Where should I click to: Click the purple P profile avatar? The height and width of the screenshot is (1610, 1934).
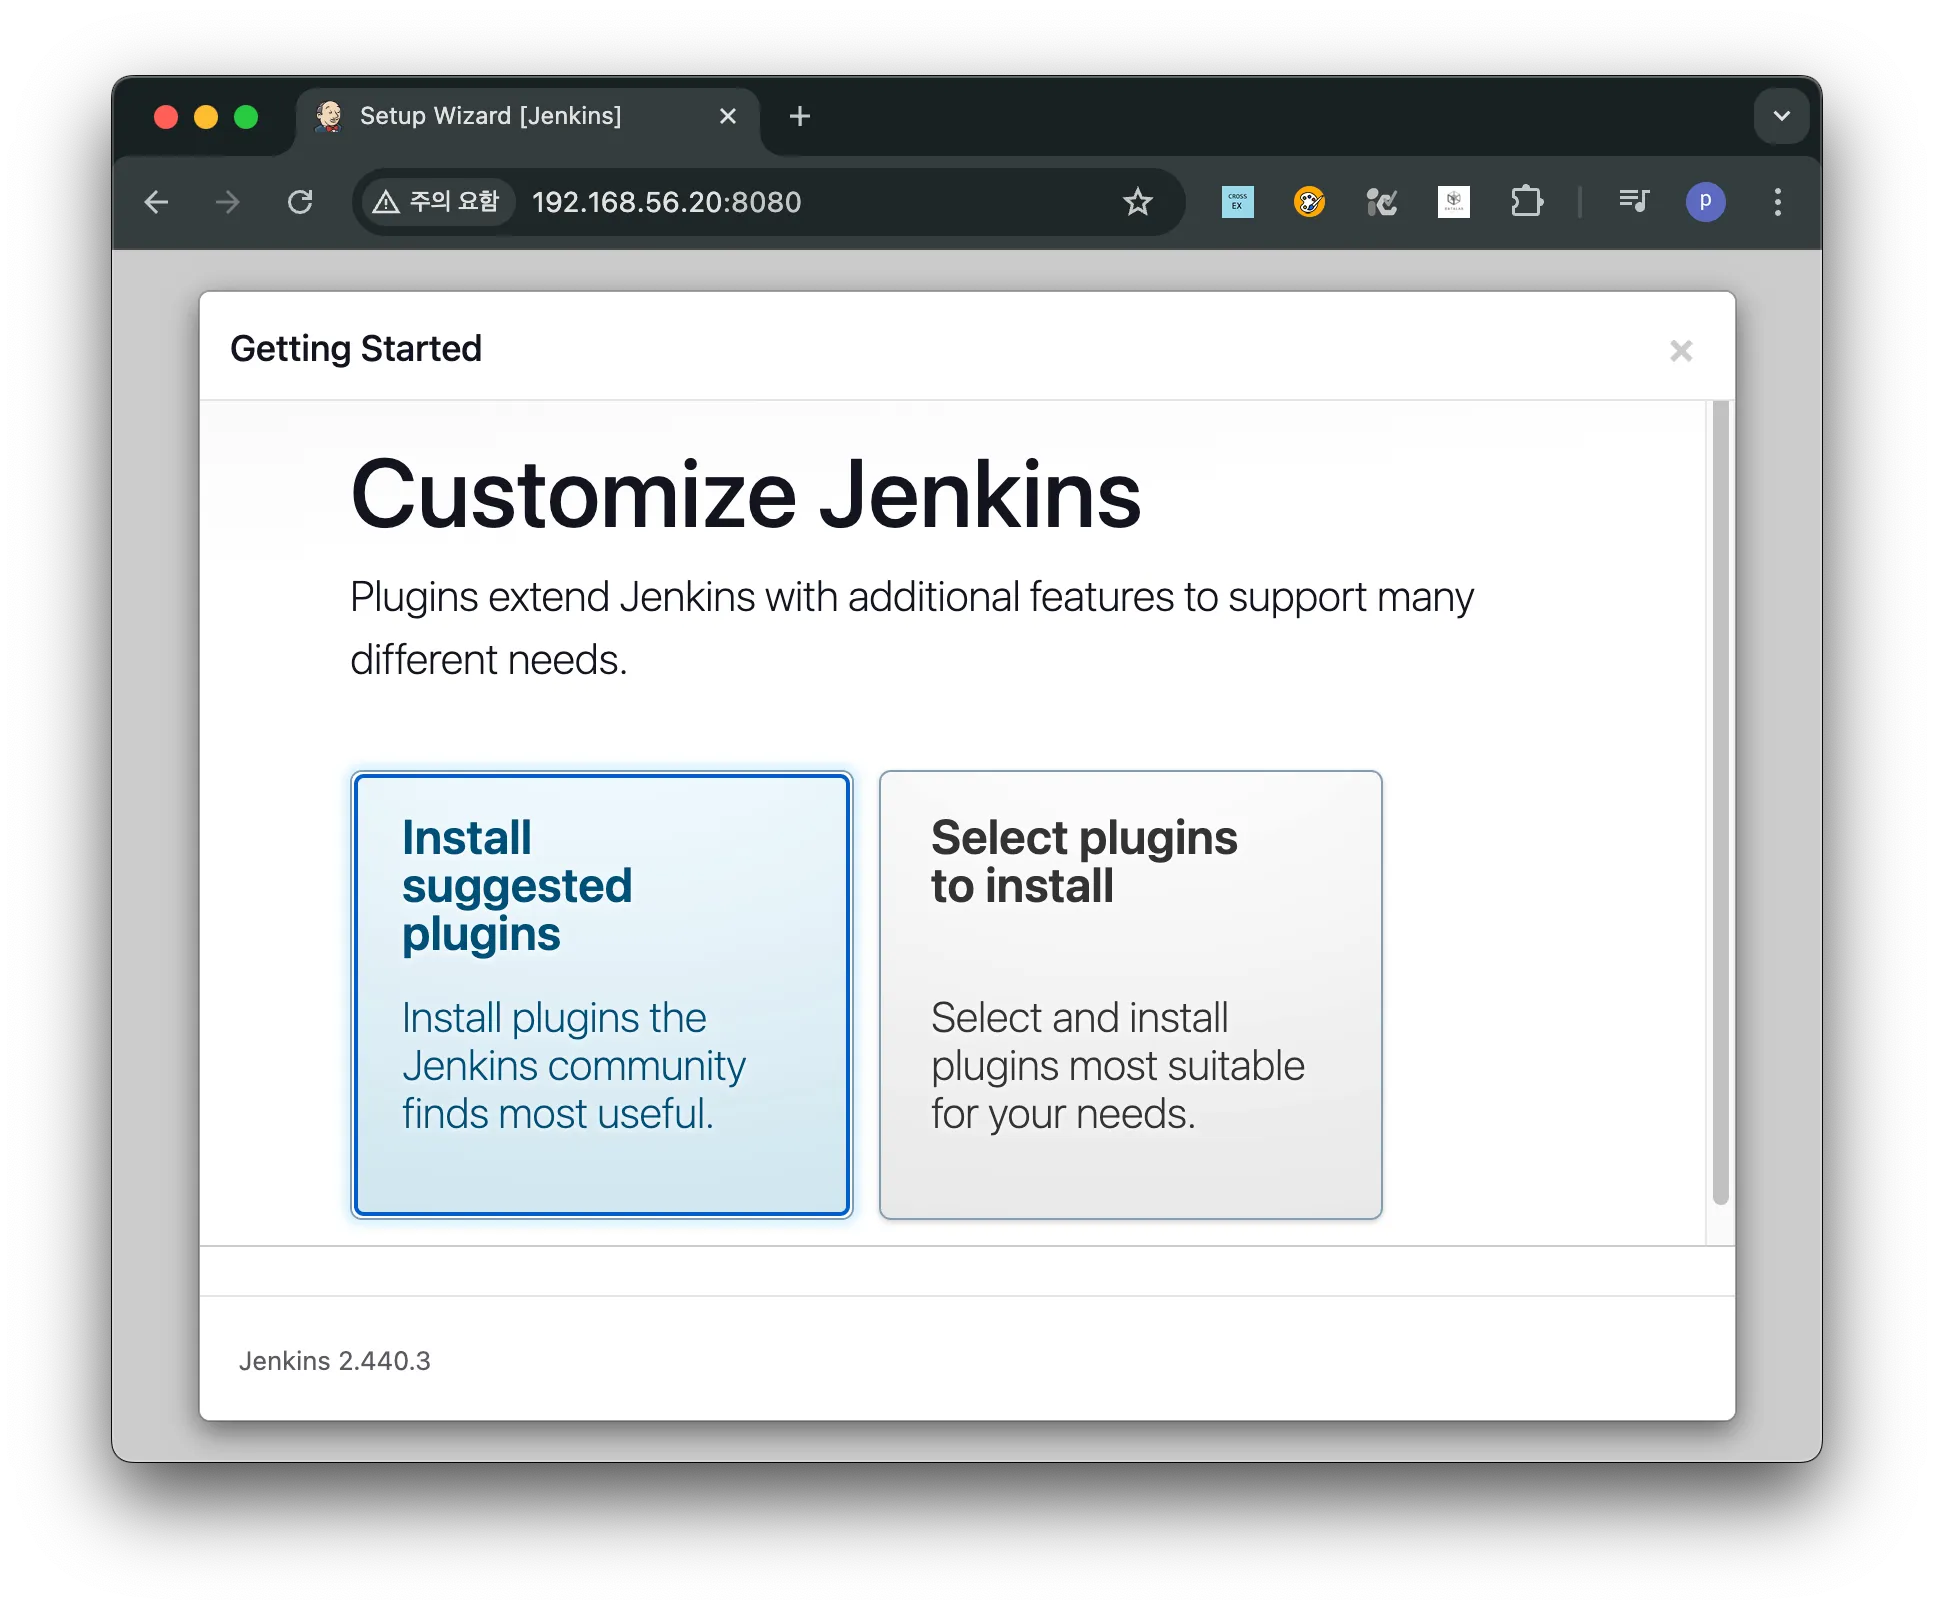1705,202
